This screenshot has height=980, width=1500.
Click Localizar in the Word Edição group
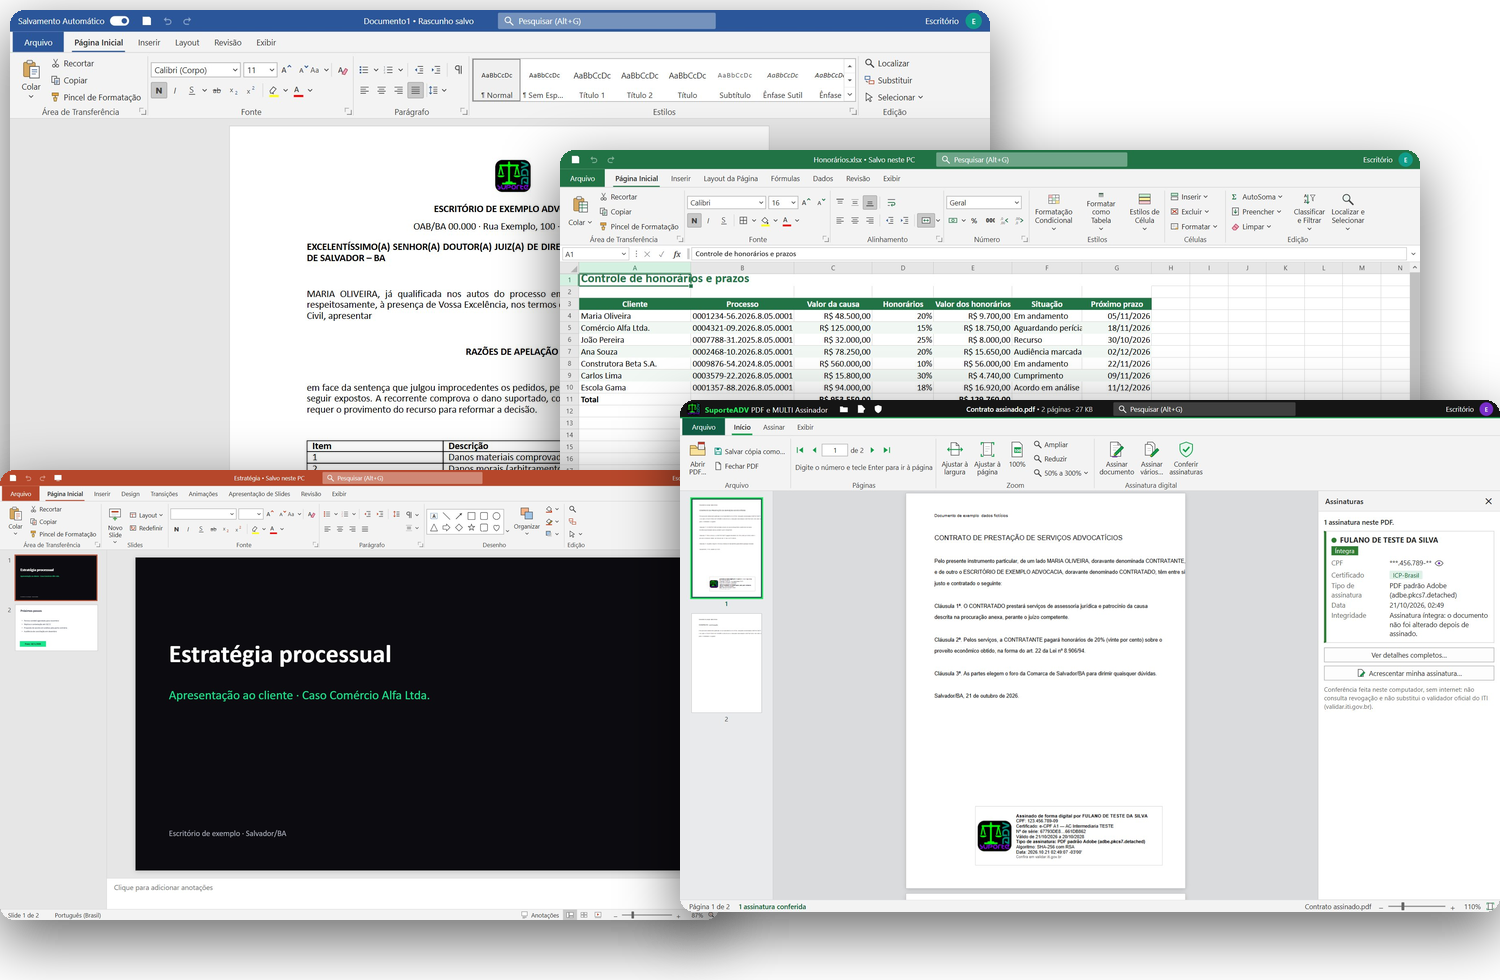point(887,63)
